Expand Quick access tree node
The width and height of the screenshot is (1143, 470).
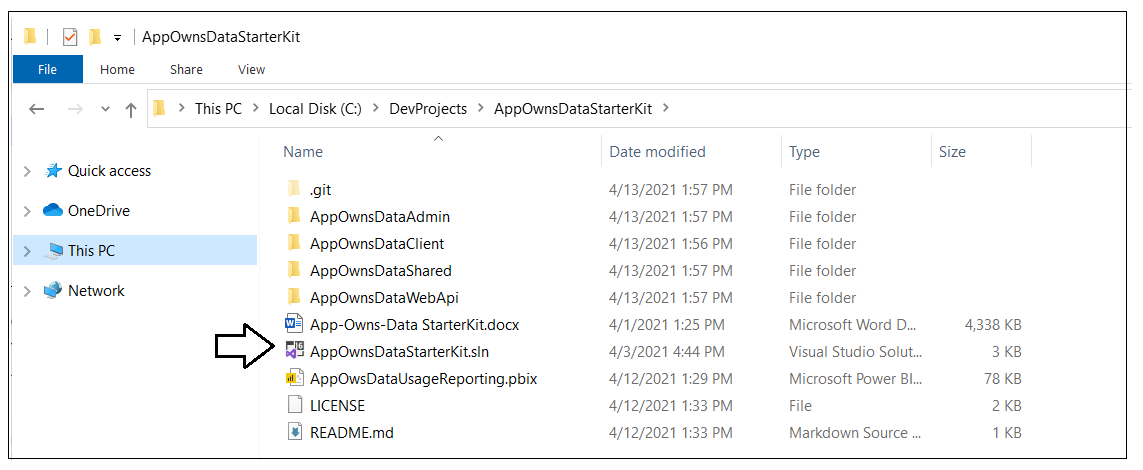pos(28,171)
